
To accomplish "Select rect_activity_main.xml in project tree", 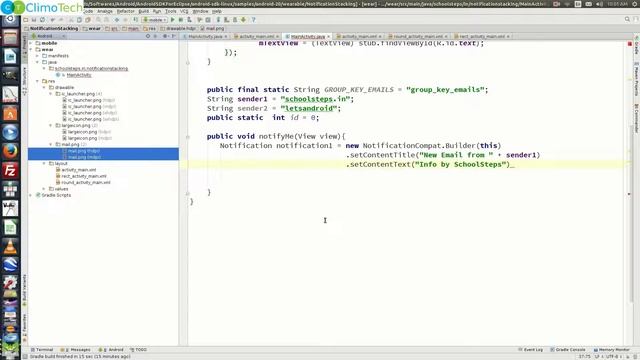I will pyautogui.click(x=84, y=176).
